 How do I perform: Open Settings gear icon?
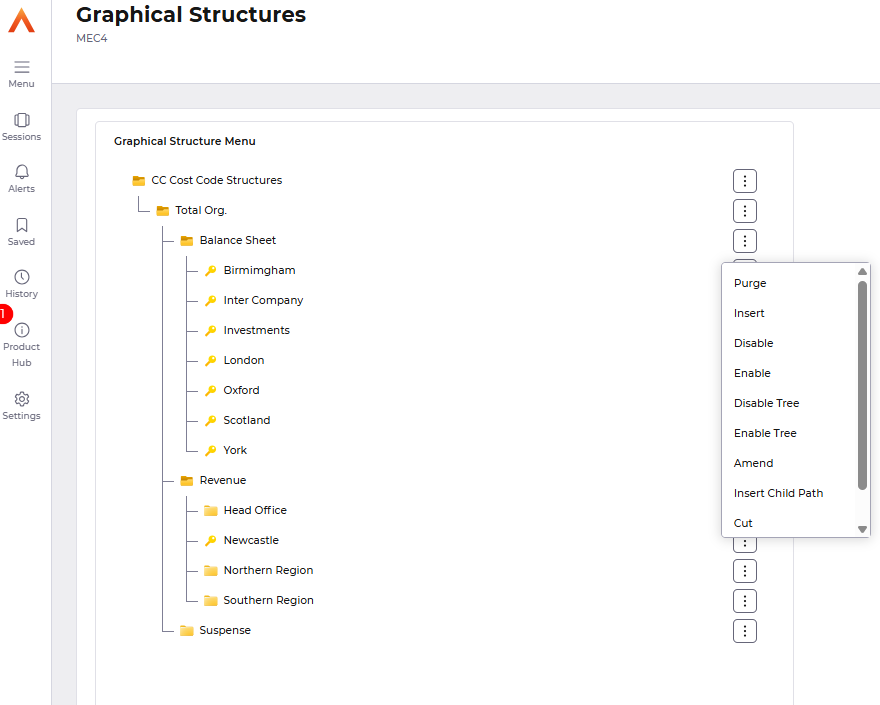coord(22,399)
